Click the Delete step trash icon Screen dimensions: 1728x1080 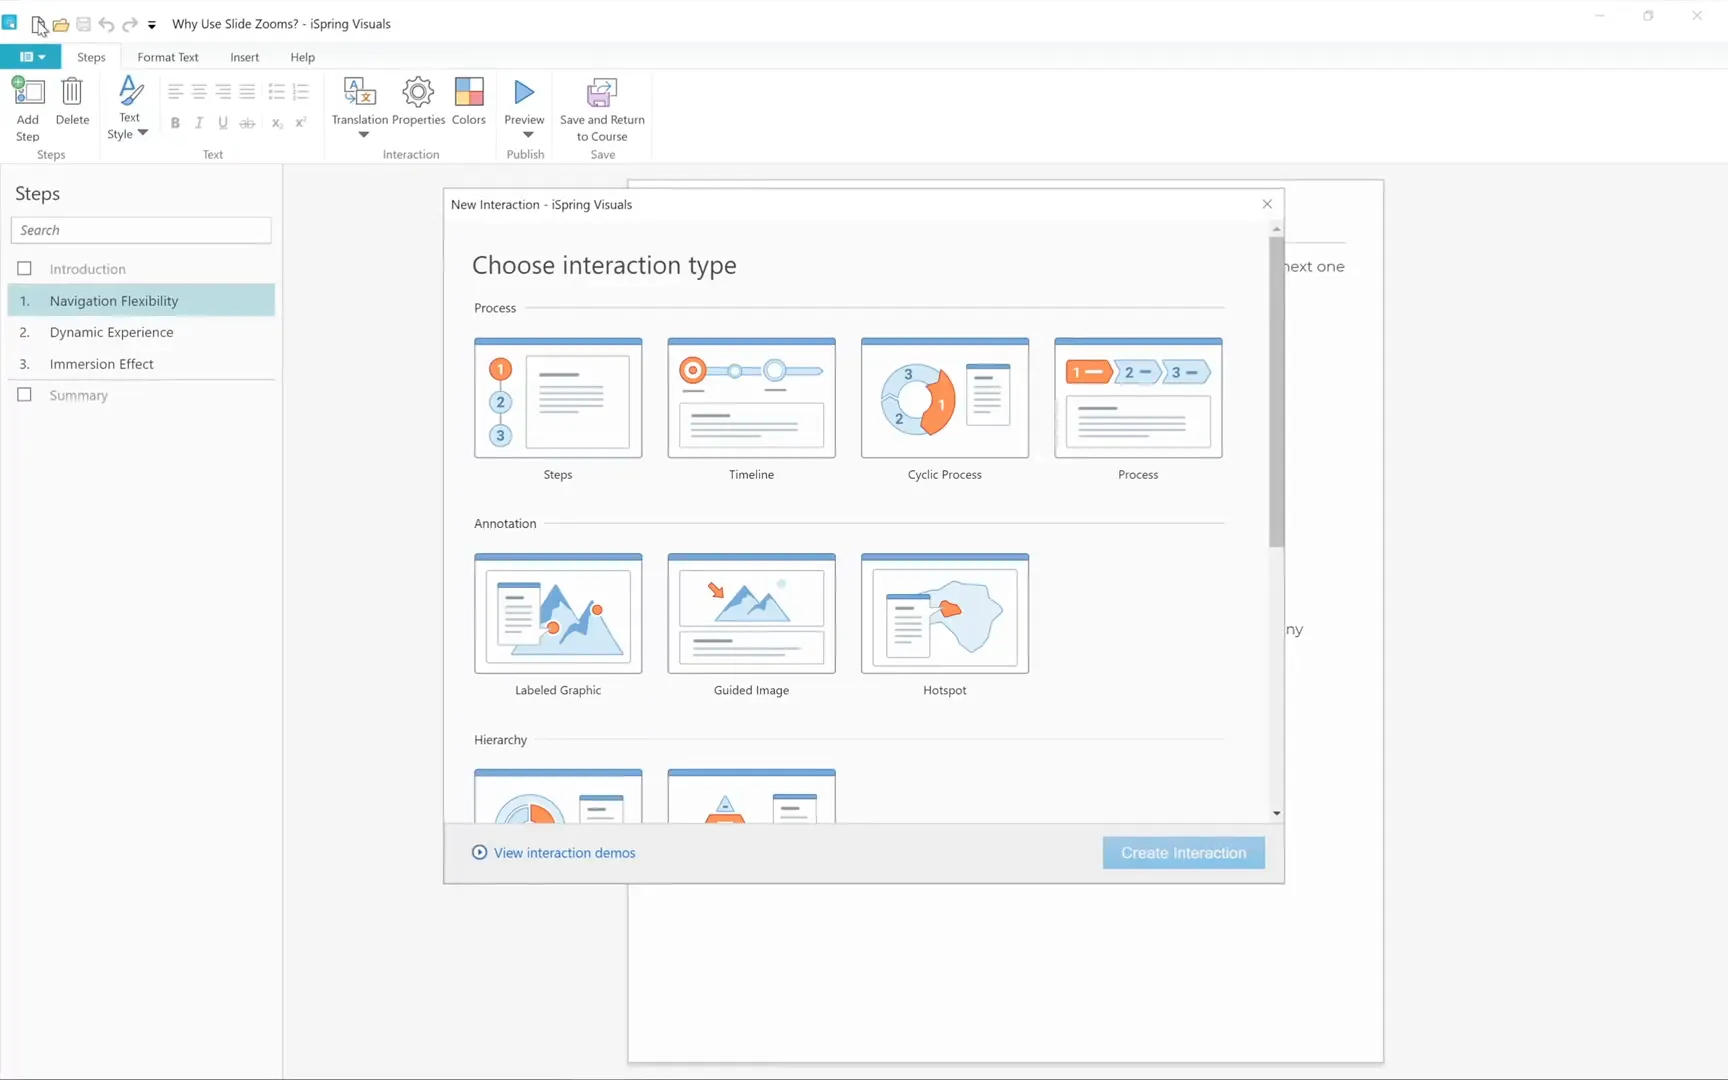(x=72, y=91)
